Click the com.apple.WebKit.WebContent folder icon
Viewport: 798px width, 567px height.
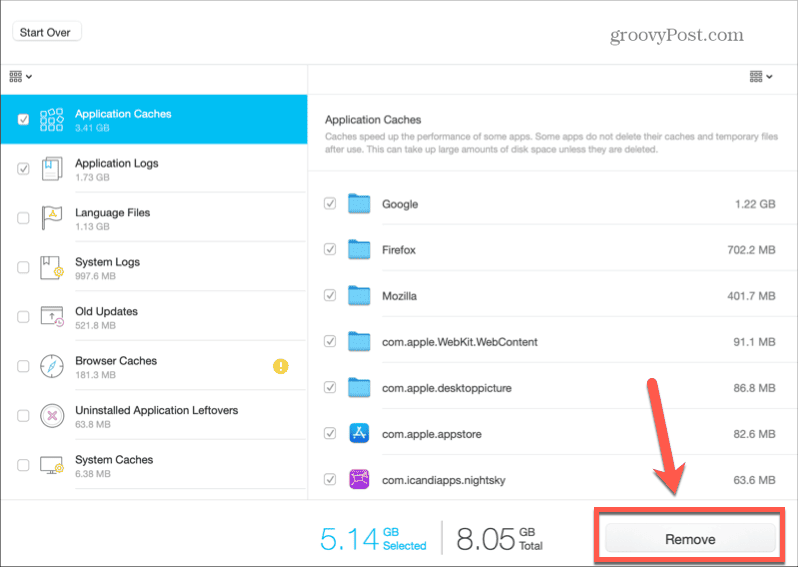pyautogui.click(x=359, y=342)
